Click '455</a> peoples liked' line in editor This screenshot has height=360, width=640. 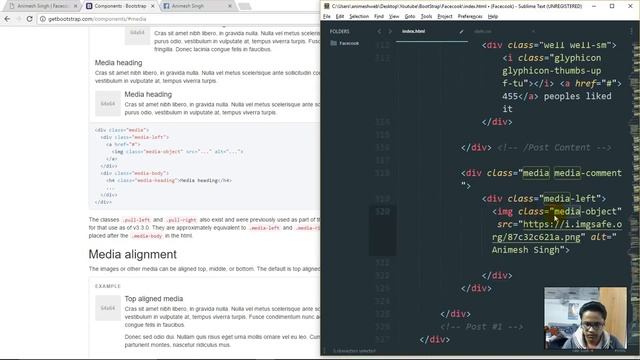point(557,96)
